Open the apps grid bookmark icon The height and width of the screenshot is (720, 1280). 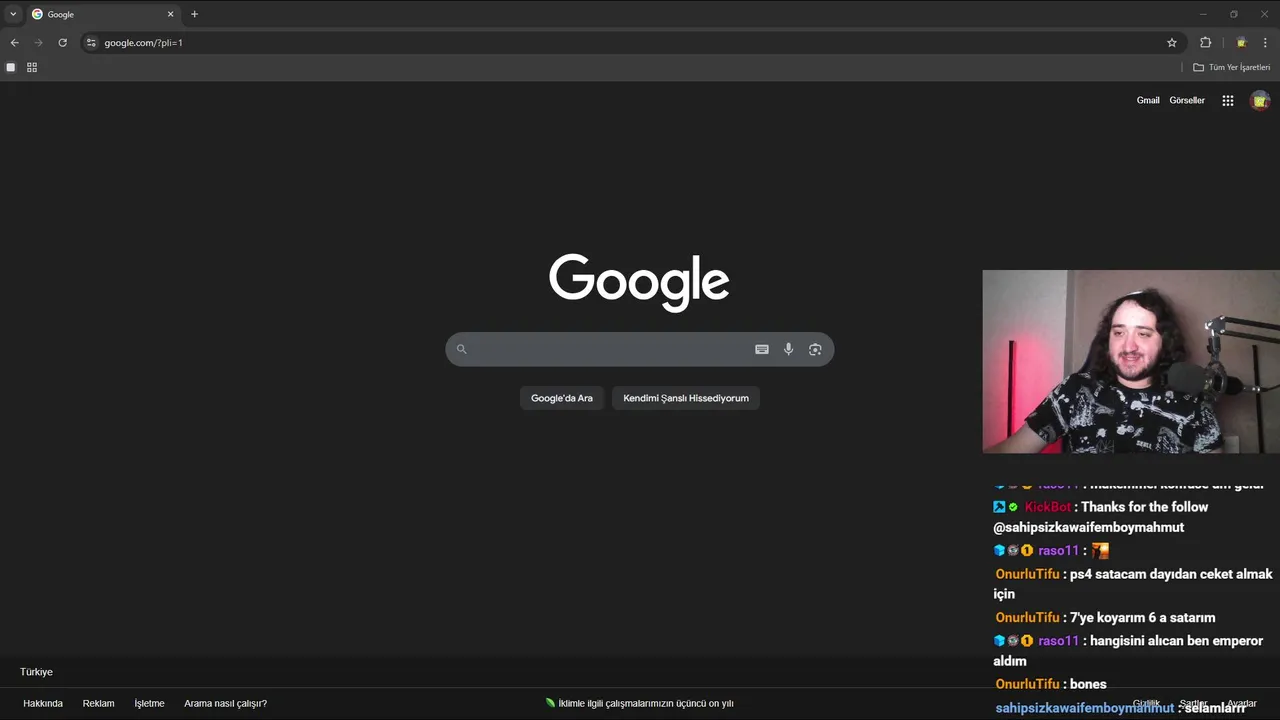coord(32,67)
